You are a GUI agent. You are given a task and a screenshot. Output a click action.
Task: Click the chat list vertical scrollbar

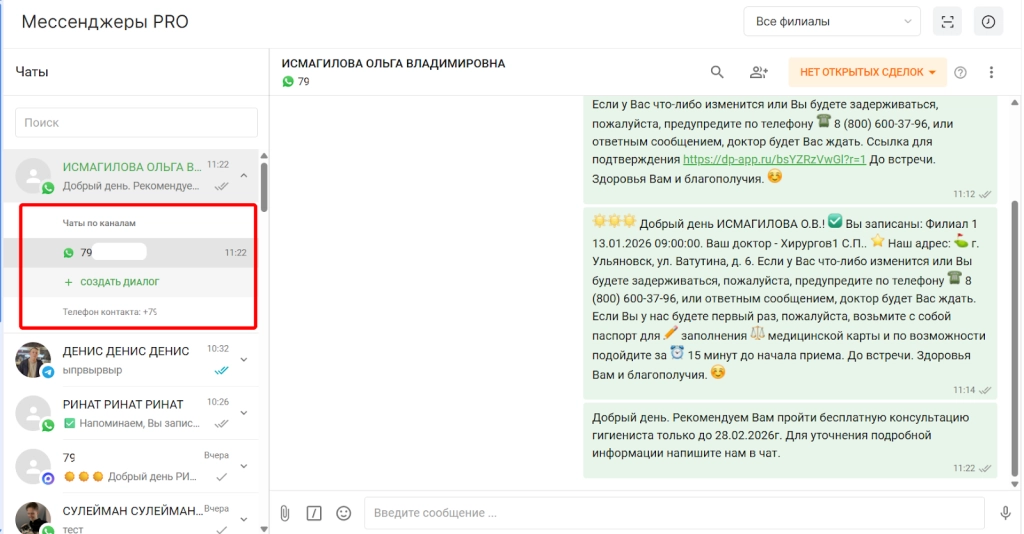[264, 185]
